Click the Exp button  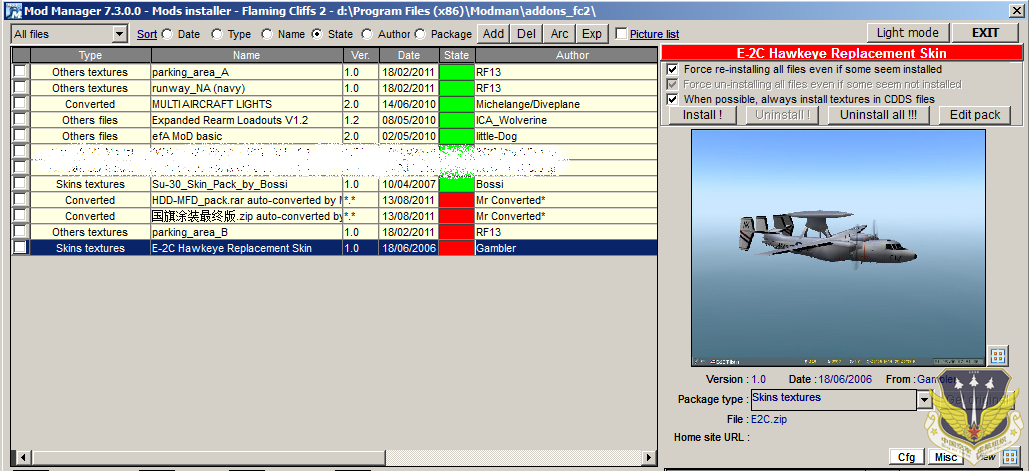point(592,33)
